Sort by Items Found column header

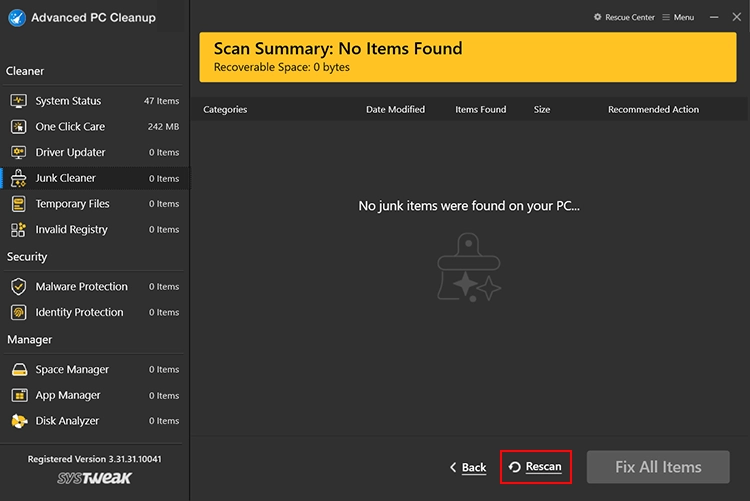(x=480, y=110)
